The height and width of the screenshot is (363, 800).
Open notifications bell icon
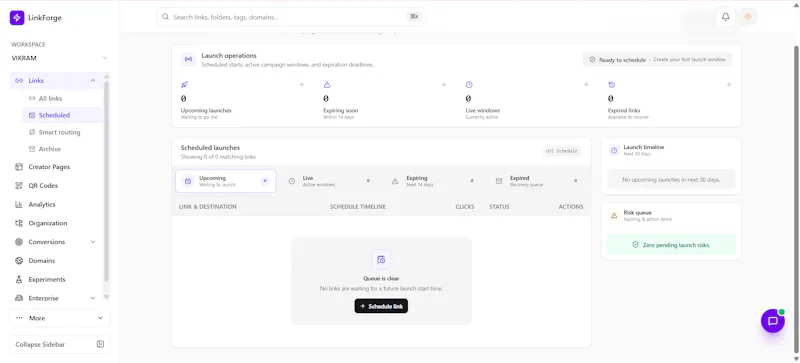point(725,17)
